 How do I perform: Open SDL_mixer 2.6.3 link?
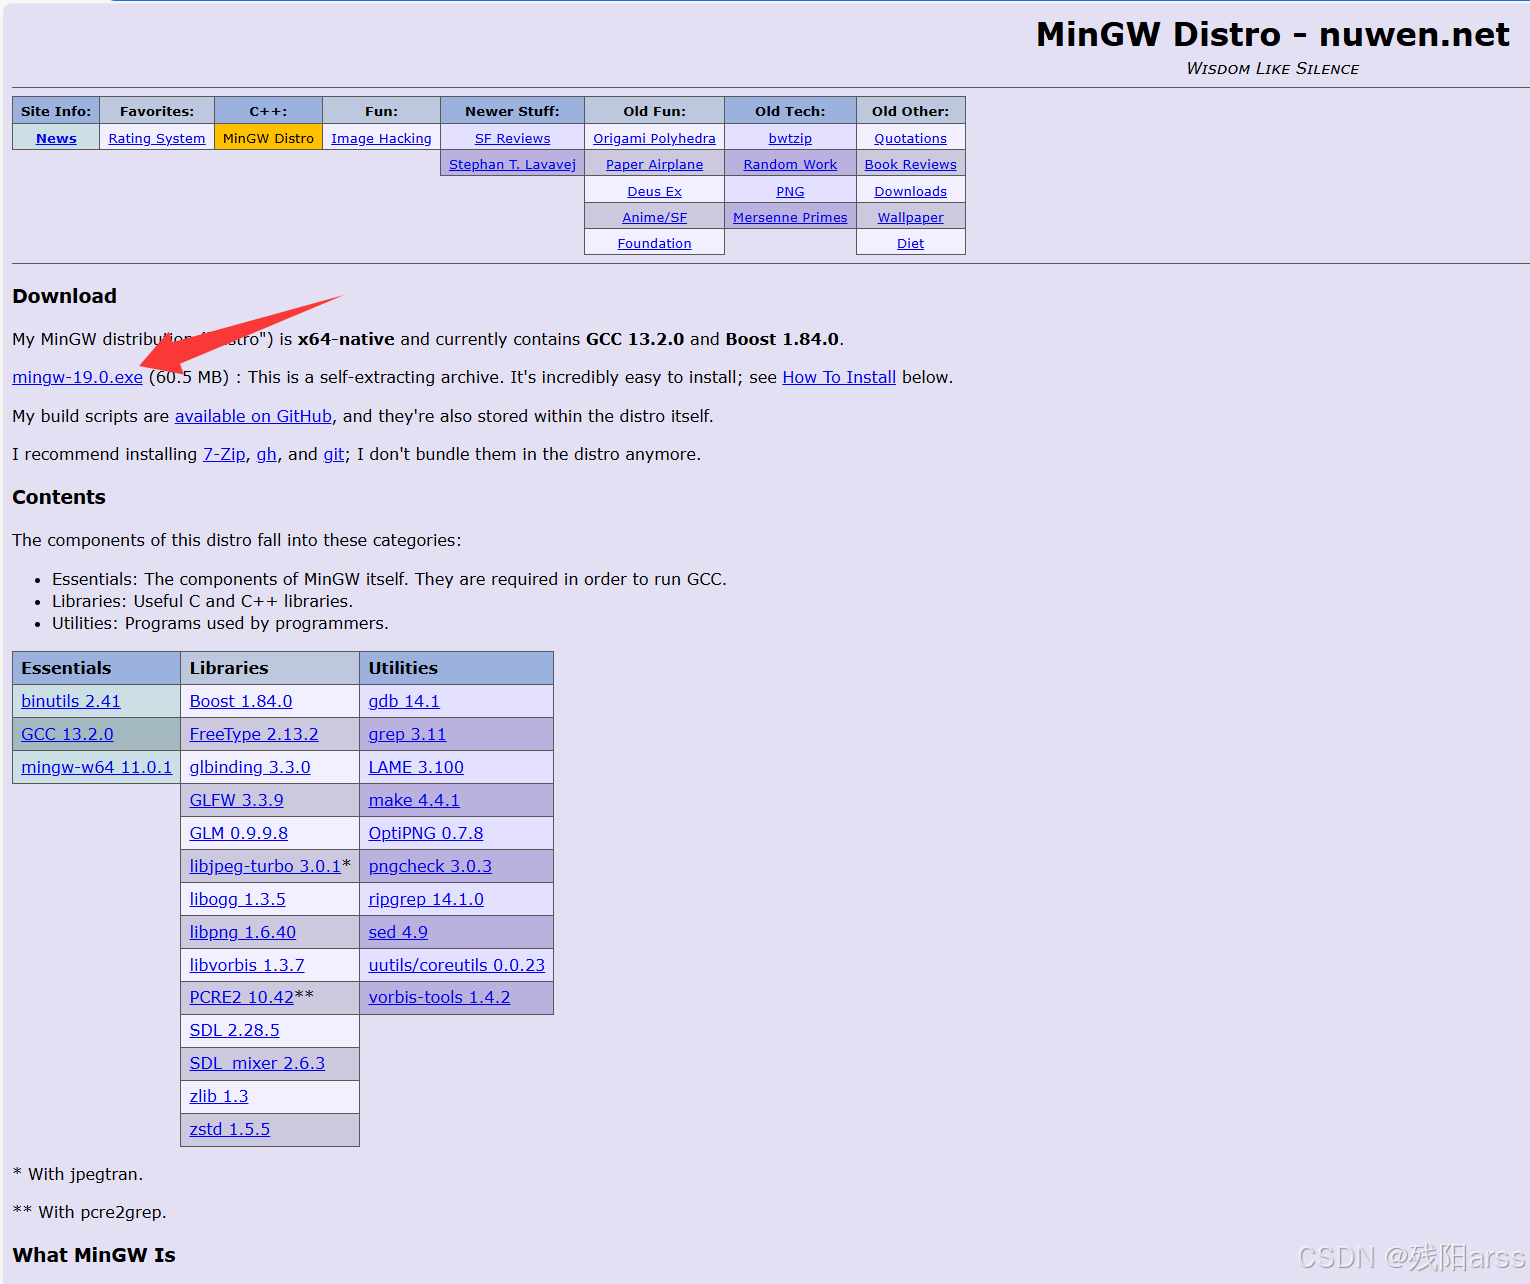pos(257,1063)
